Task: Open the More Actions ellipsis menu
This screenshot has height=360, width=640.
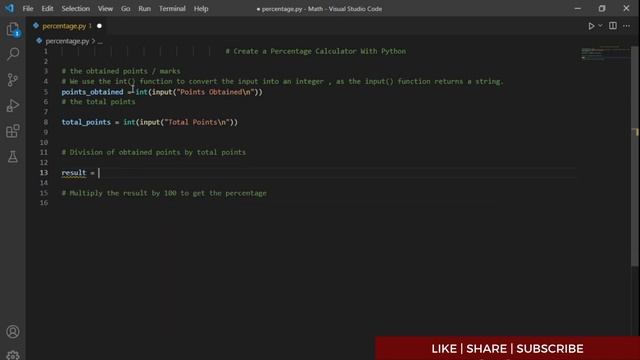Action: 627,26
